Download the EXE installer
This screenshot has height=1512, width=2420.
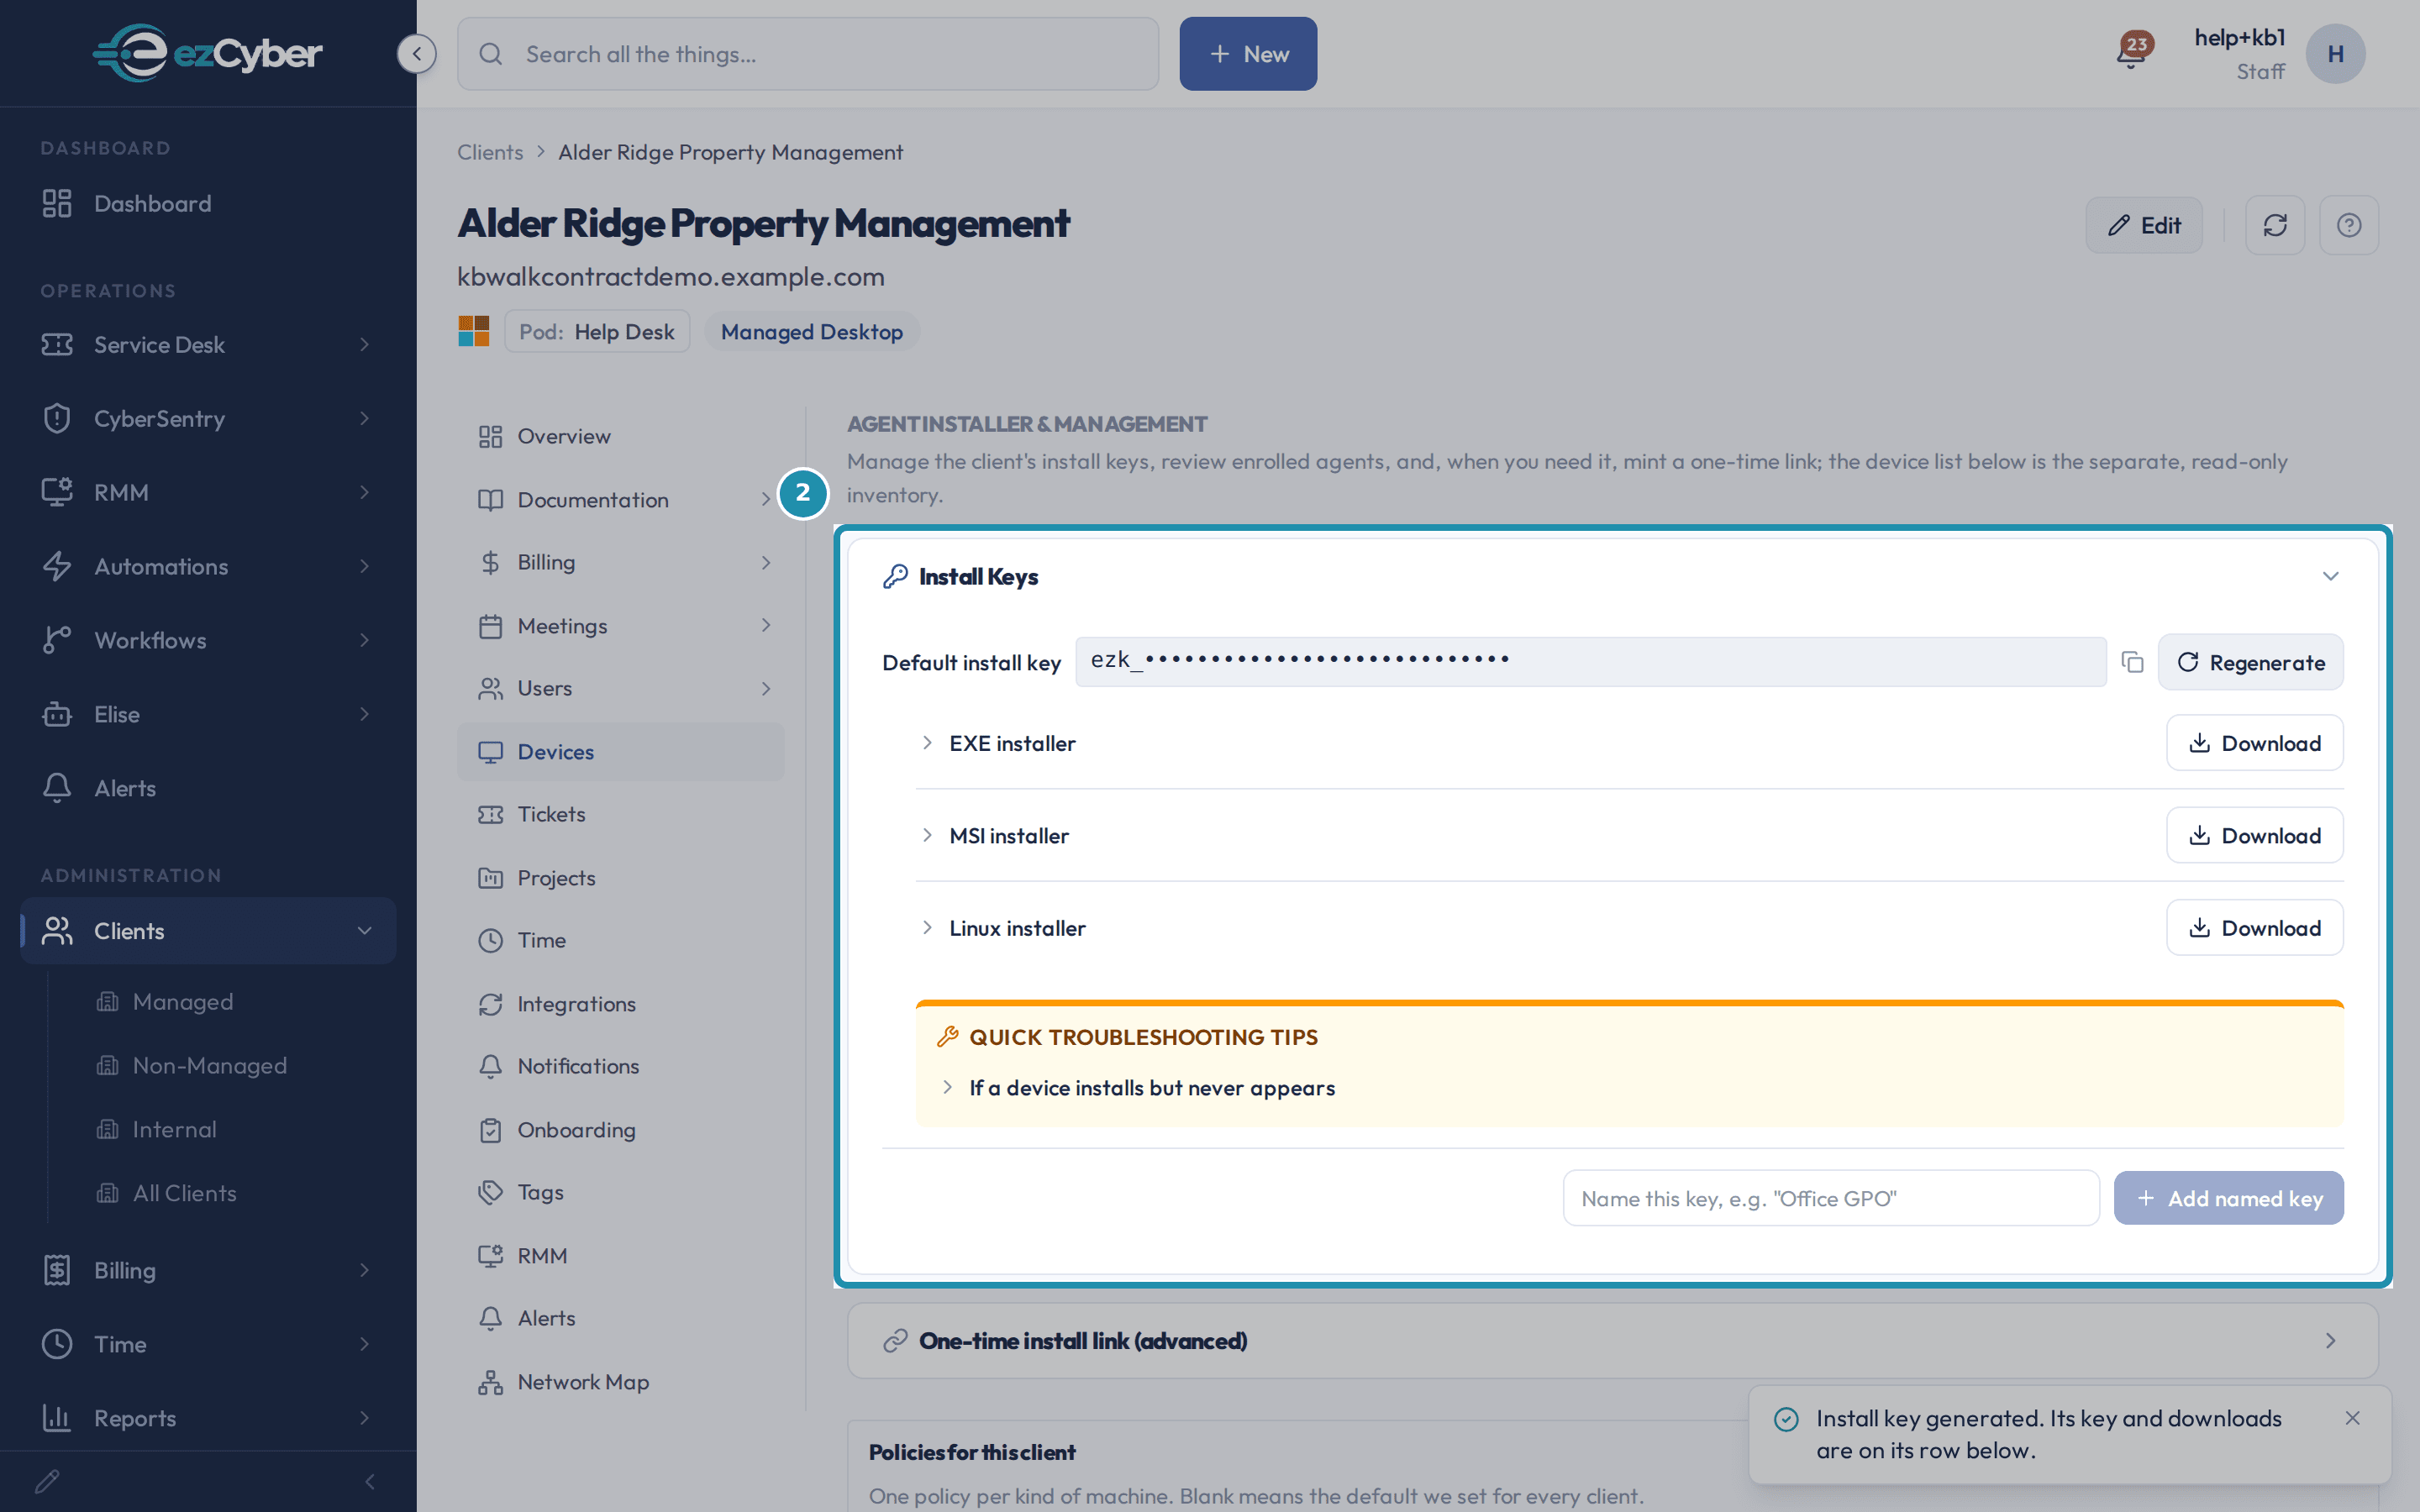(x=2254, y=743)
